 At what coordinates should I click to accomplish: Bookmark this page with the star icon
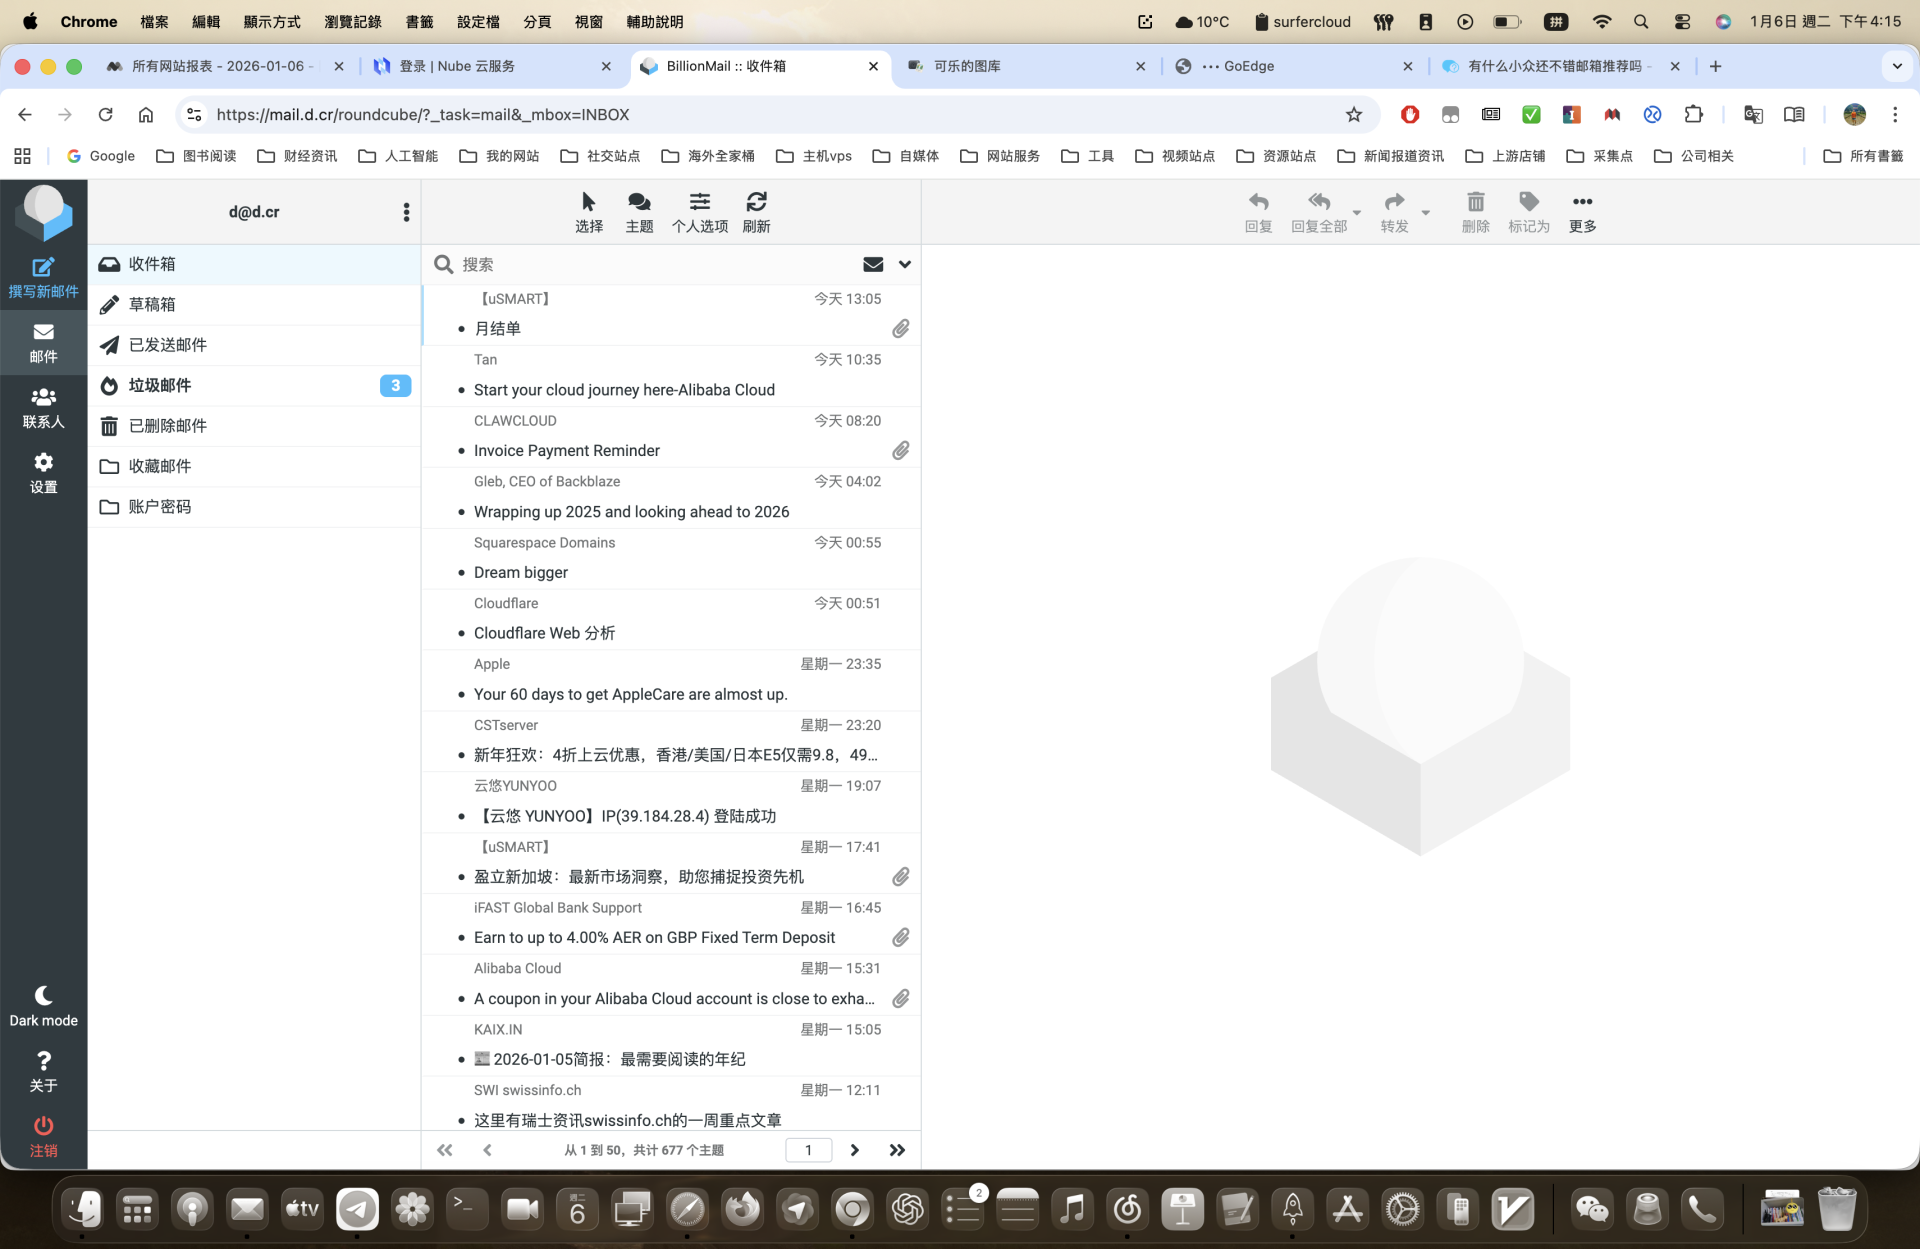tap(1354, 115)
